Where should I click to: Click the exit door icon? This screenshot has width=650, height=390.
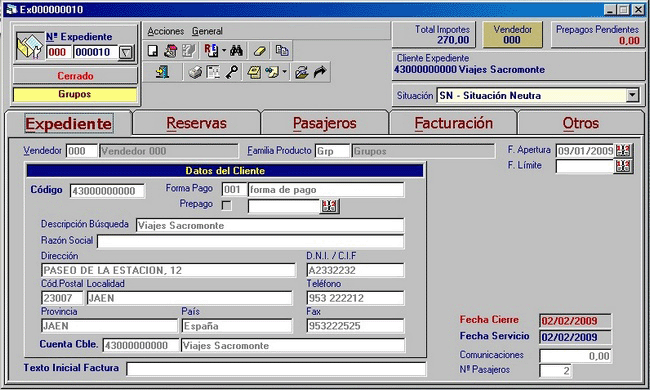point(162,73)
